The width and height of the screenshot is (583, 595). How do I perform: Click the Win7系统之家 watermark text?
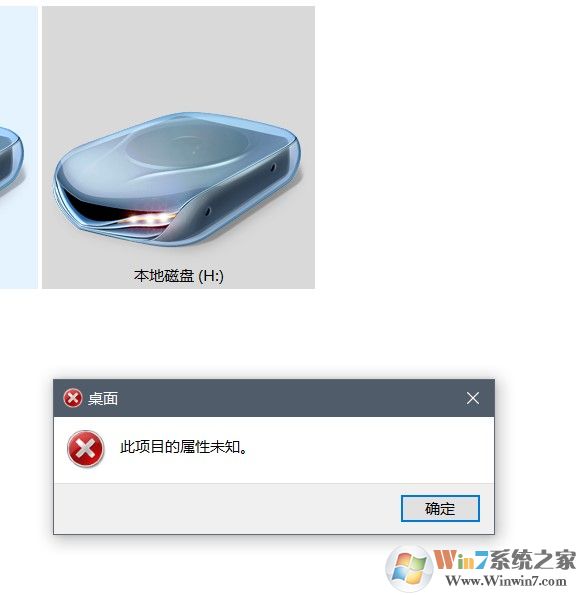pos(505,559)
